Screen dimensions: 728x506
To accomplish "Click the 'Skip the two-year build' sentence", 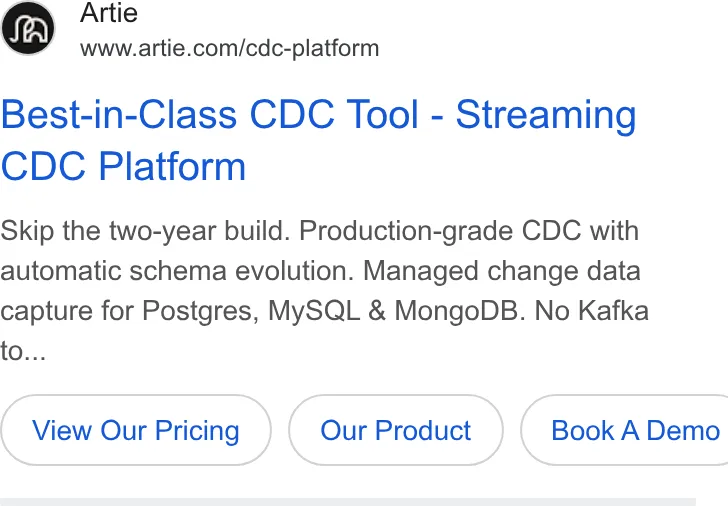I will coord(145,231).
